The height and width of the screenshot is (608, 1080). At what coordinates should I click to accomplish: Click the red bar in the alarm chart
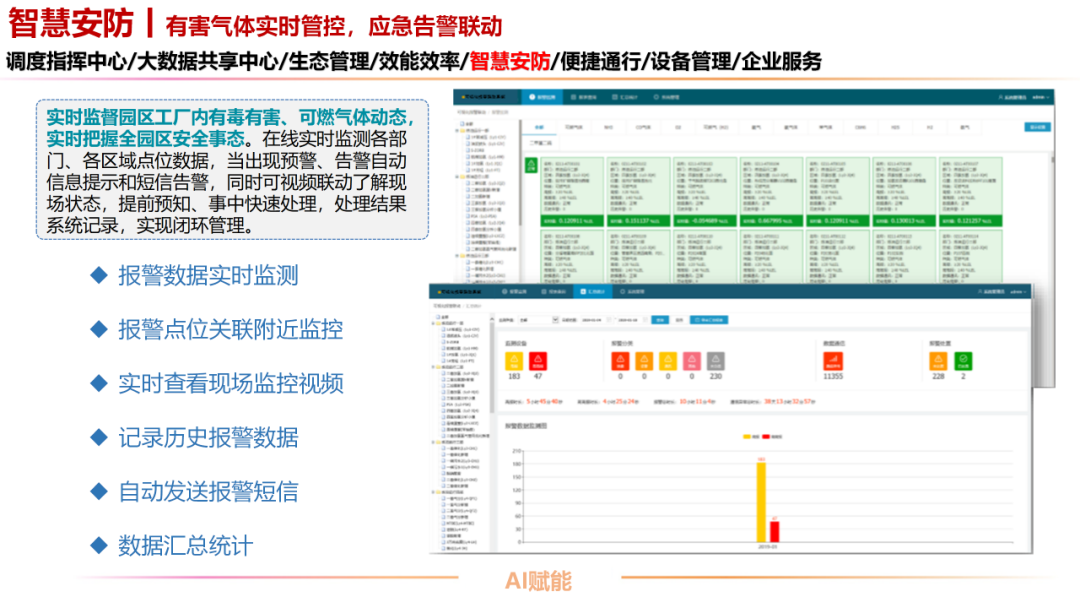tap(774, 532)
